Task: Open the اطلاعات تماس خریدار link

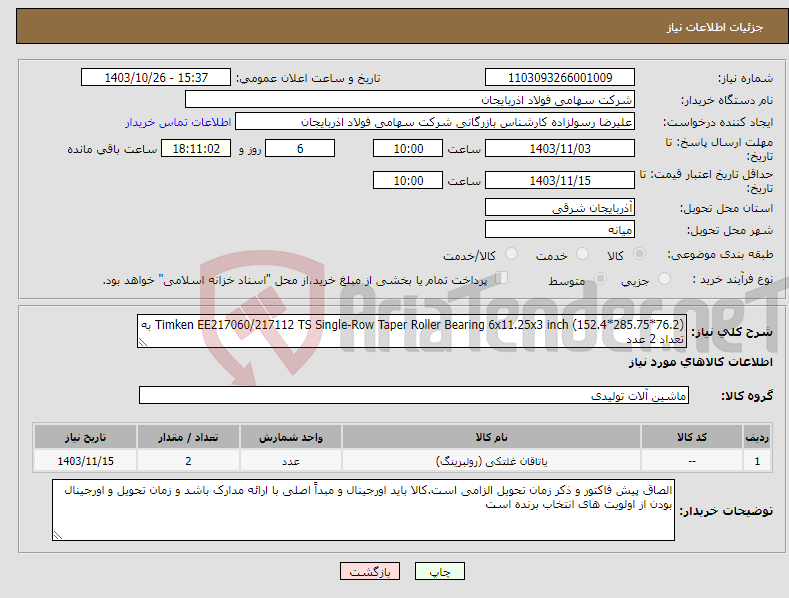Action: click(178, 122)
